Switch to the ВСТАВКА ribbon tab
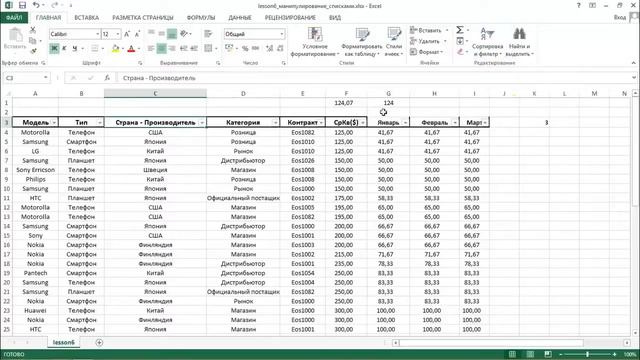This screenshot has height=360, width=640. pyautogui.click(x=87, y=18)
